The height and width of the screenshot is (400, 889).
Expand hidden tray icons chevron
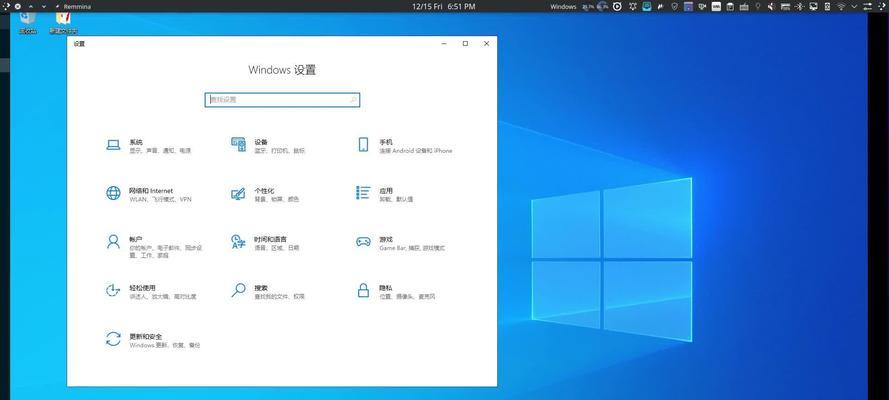854,6
